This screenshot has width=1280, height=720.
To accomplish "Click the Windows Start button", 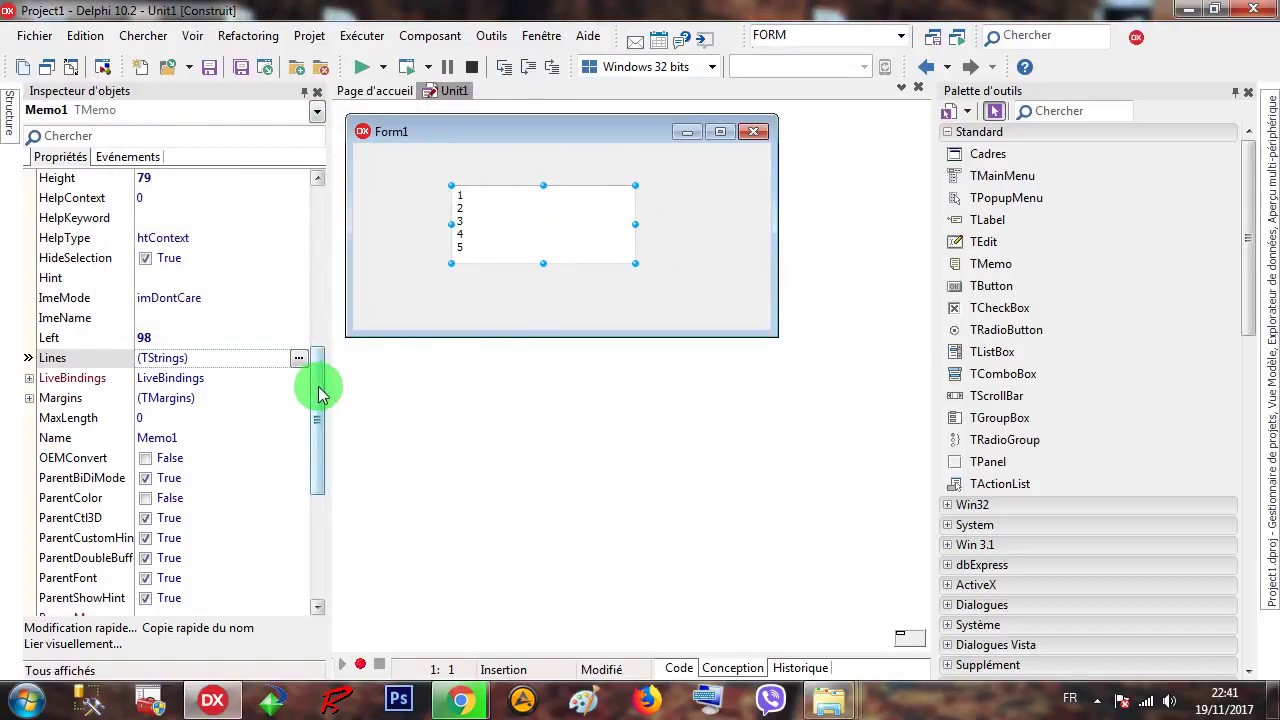I will 27,699.
